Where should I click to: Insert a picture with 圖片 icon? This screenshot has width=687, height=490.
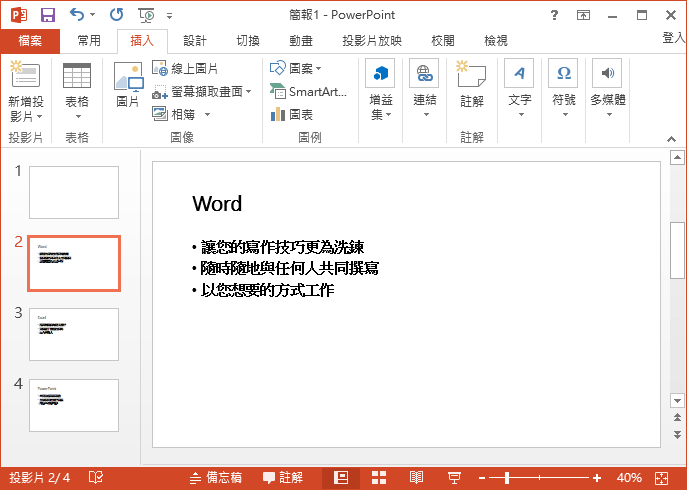pos(128,85)
